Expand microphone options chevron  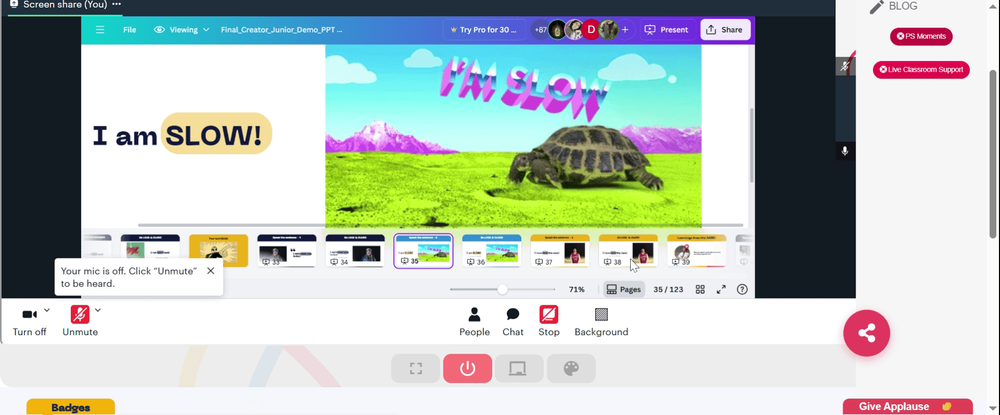pos(98,310)
